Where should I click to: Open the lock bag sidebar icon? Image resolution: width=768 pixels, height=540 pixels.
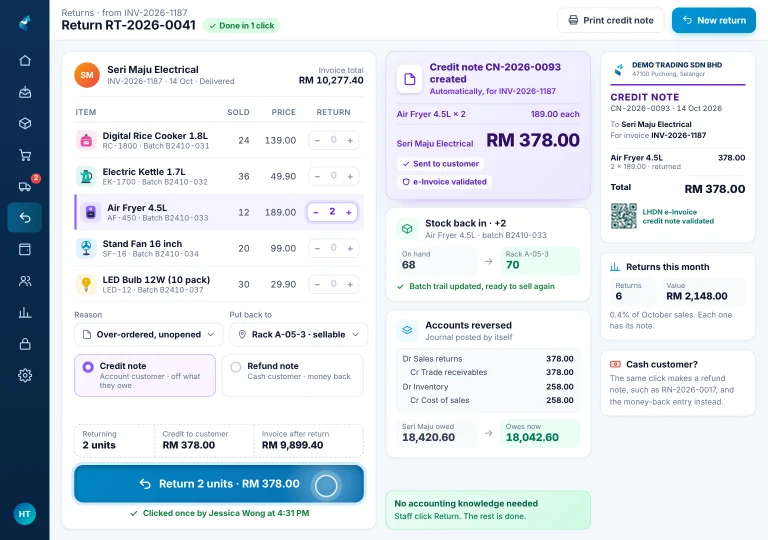[25, 344]
